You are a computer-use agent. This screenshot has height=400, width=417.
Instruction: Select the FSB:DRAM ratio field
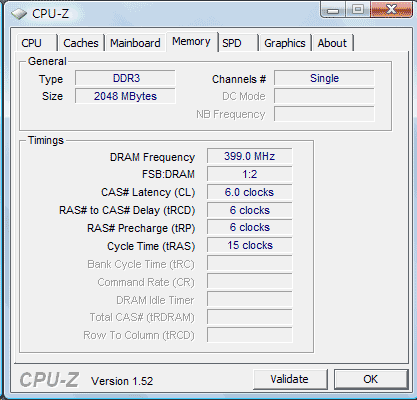(x=250, y=174)
